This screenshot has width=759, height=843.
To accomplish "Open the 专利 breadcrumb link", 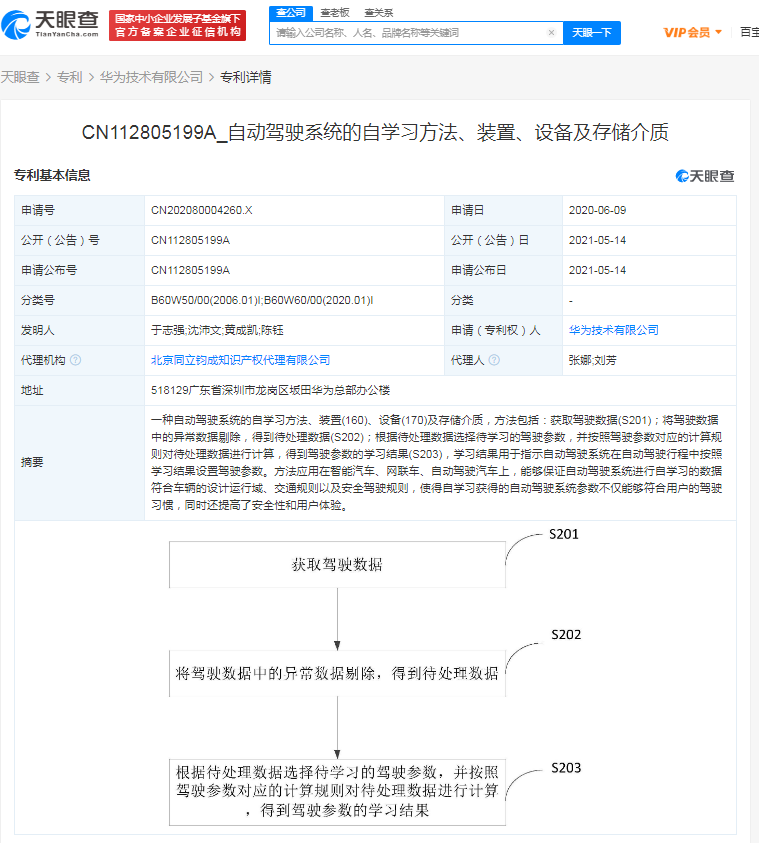I will (70, 77).
